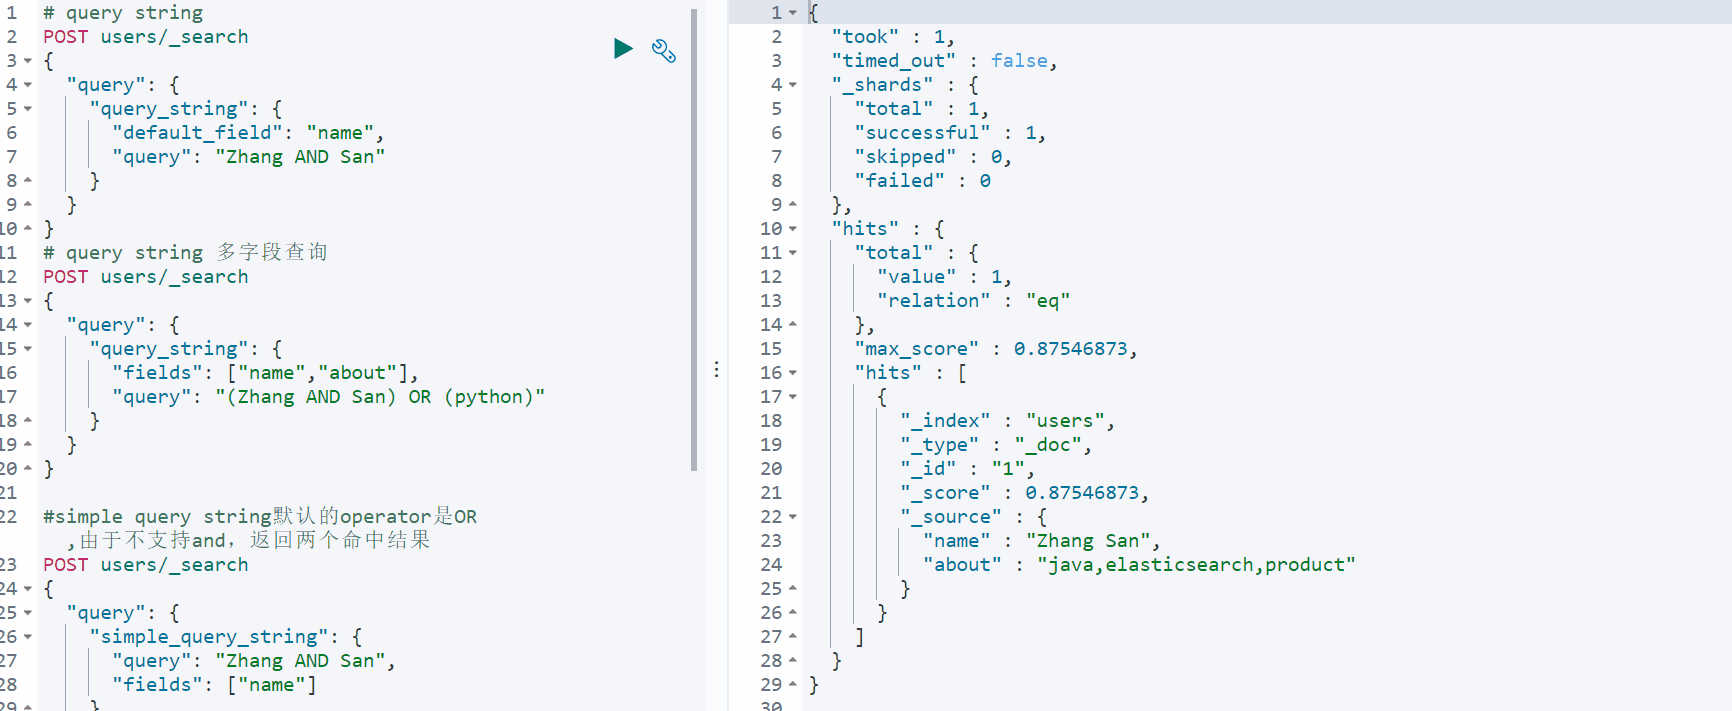Fold the query_string block at editor line 5

click(x=28, y=109)
